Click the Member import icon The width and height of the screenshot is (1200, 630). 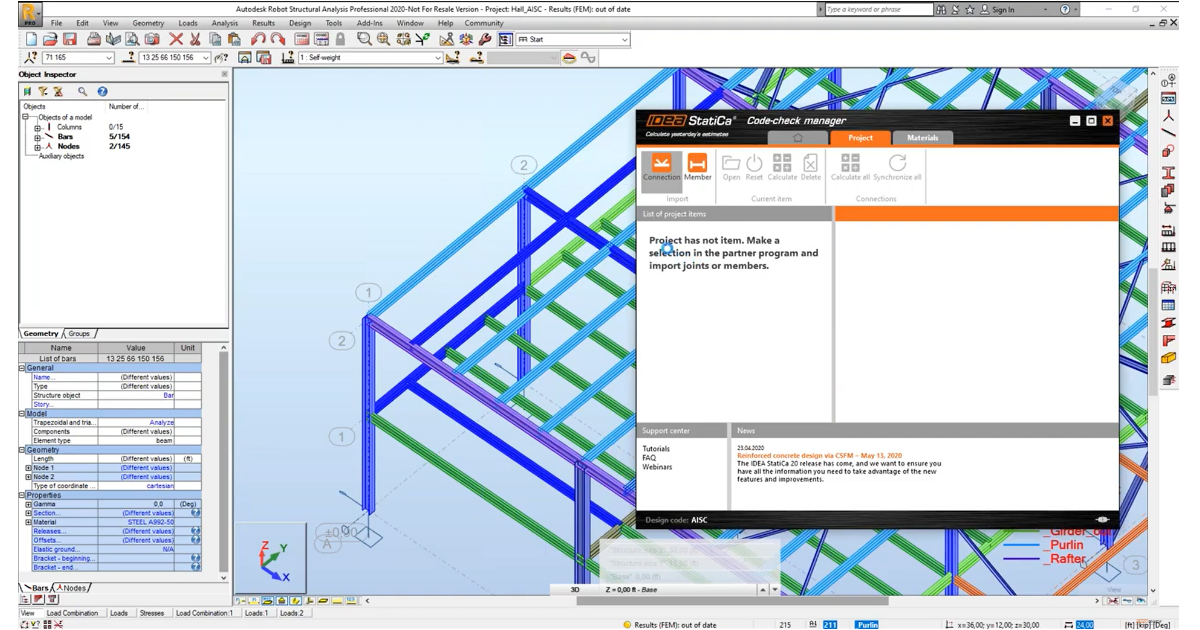pos(697,166)
